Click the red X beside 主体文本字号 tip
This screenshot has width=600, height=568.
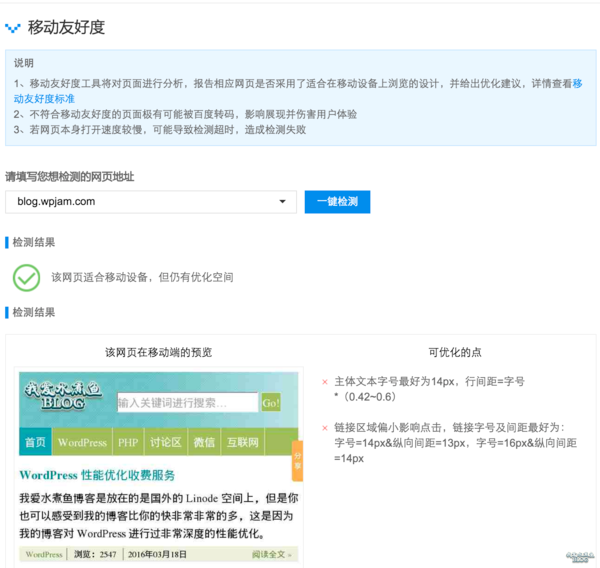point(324,381)
